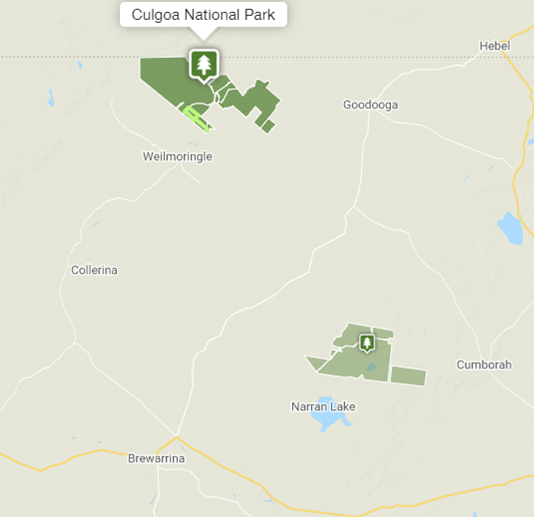Click the Narran Lake label
This screenshot has width=534, height=517.
point(323,407)
